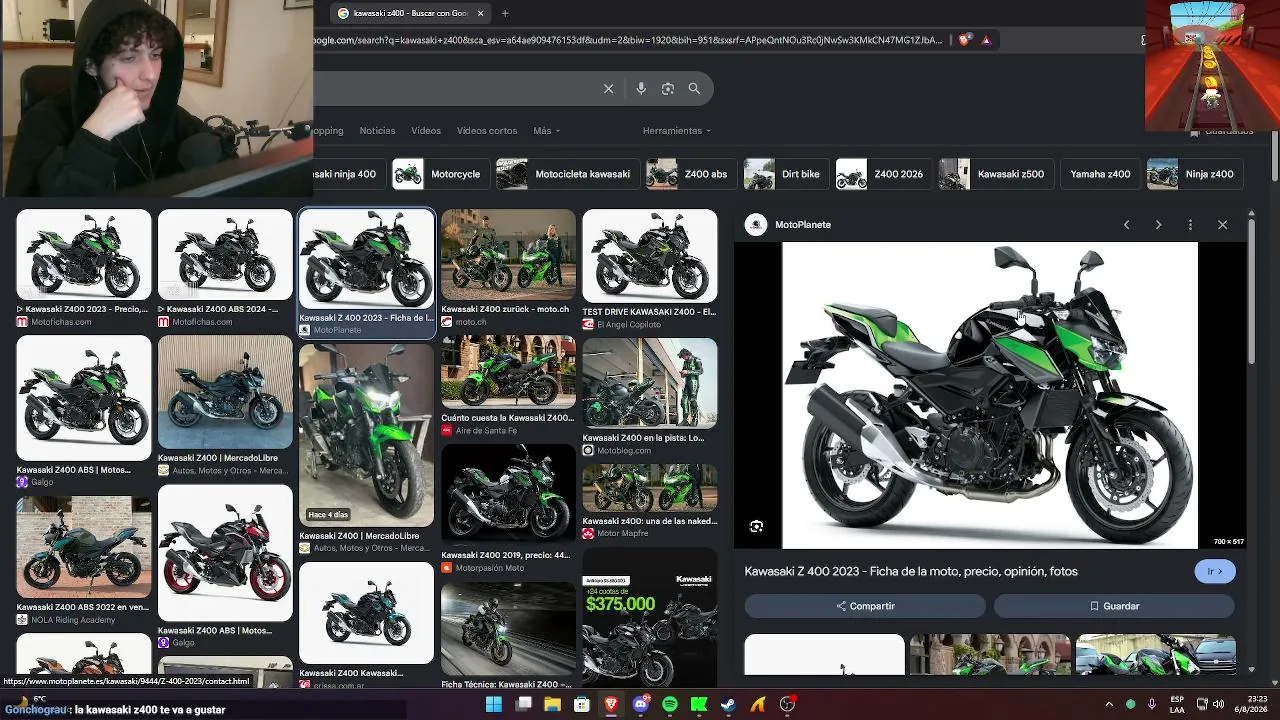Open Motor Mapfre kawasaki z400 naked result
Viewport: 1280px width, 720px height.
coord(650,488)
